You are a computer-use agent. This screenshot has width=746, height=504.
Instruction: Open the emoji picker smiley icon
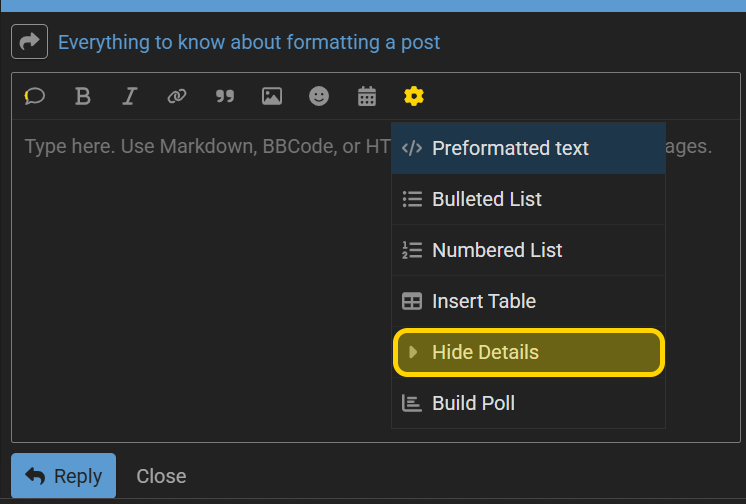click(319, 96)
